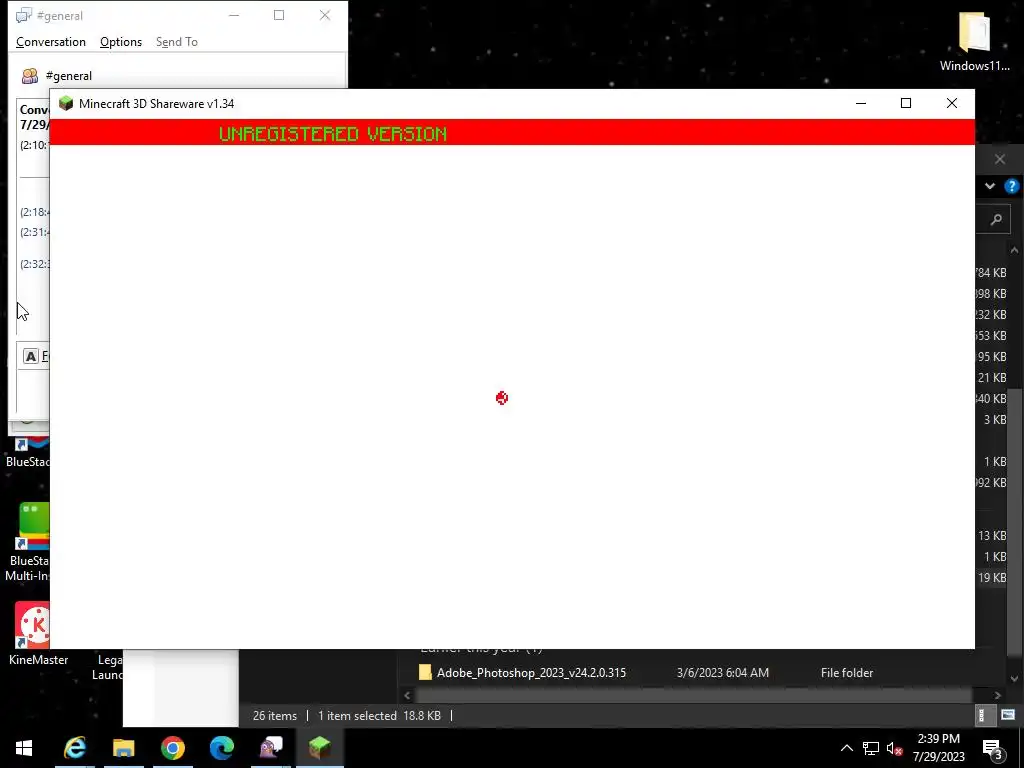
Task: Select the selected 19 KB file row
Action: [991, 577]
